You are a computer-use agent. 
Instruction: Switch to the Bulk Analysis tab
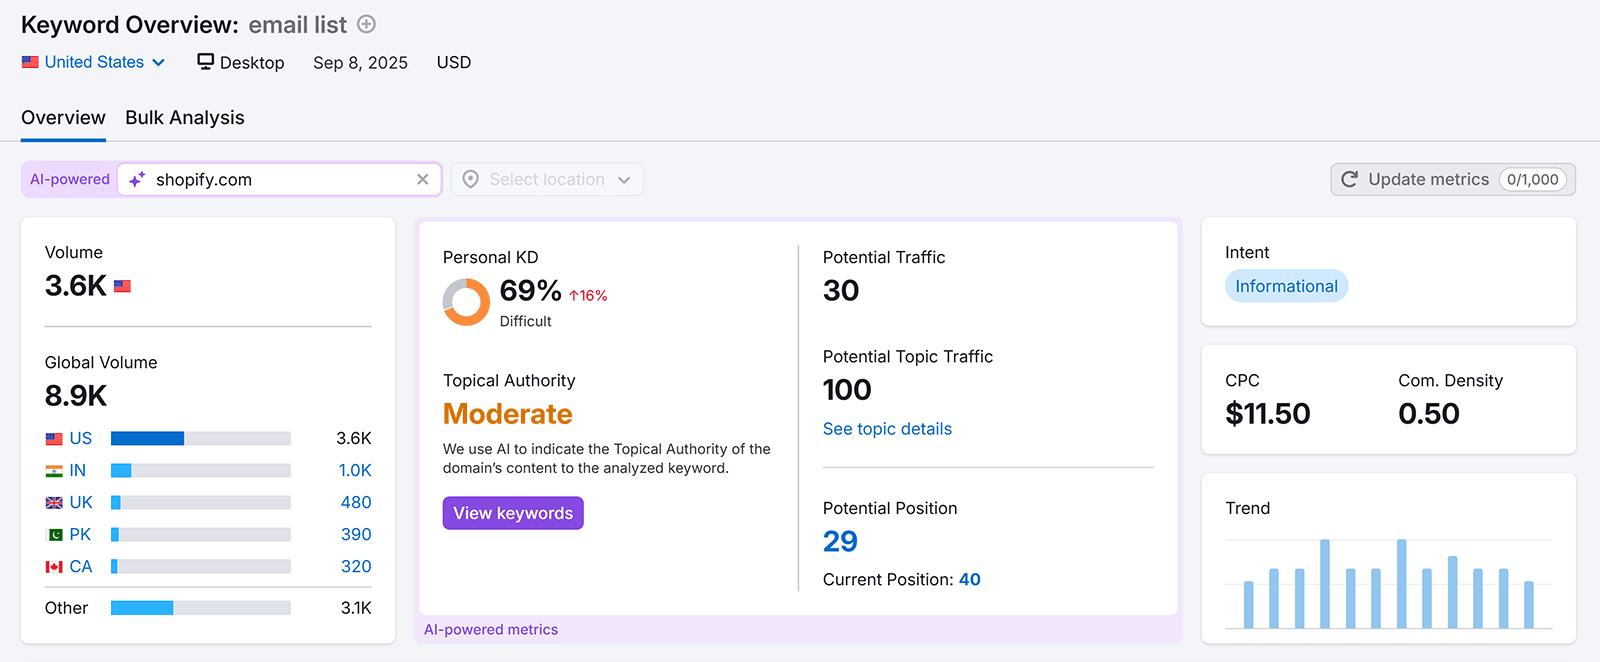point(184,117)
